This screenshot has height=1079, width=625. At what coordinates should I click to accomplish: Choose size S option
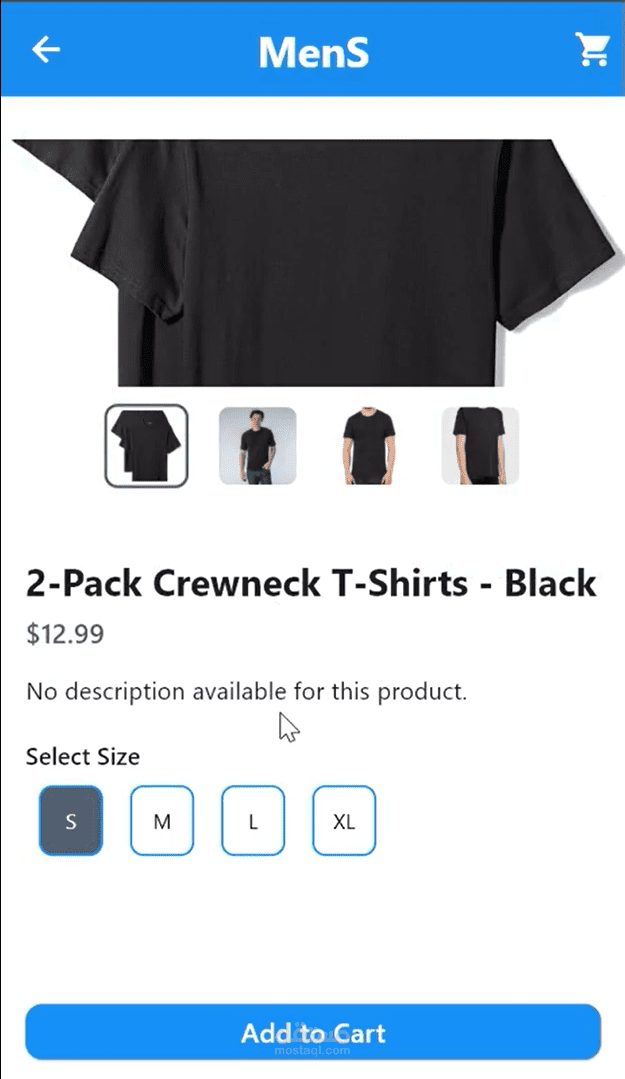(x=71, y=821)
